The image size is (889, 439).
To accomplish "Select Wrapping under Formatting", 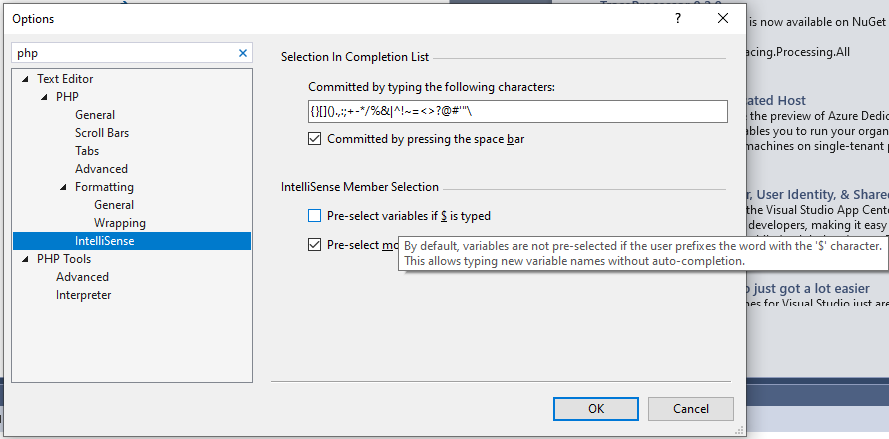I will tap(120, 223).
